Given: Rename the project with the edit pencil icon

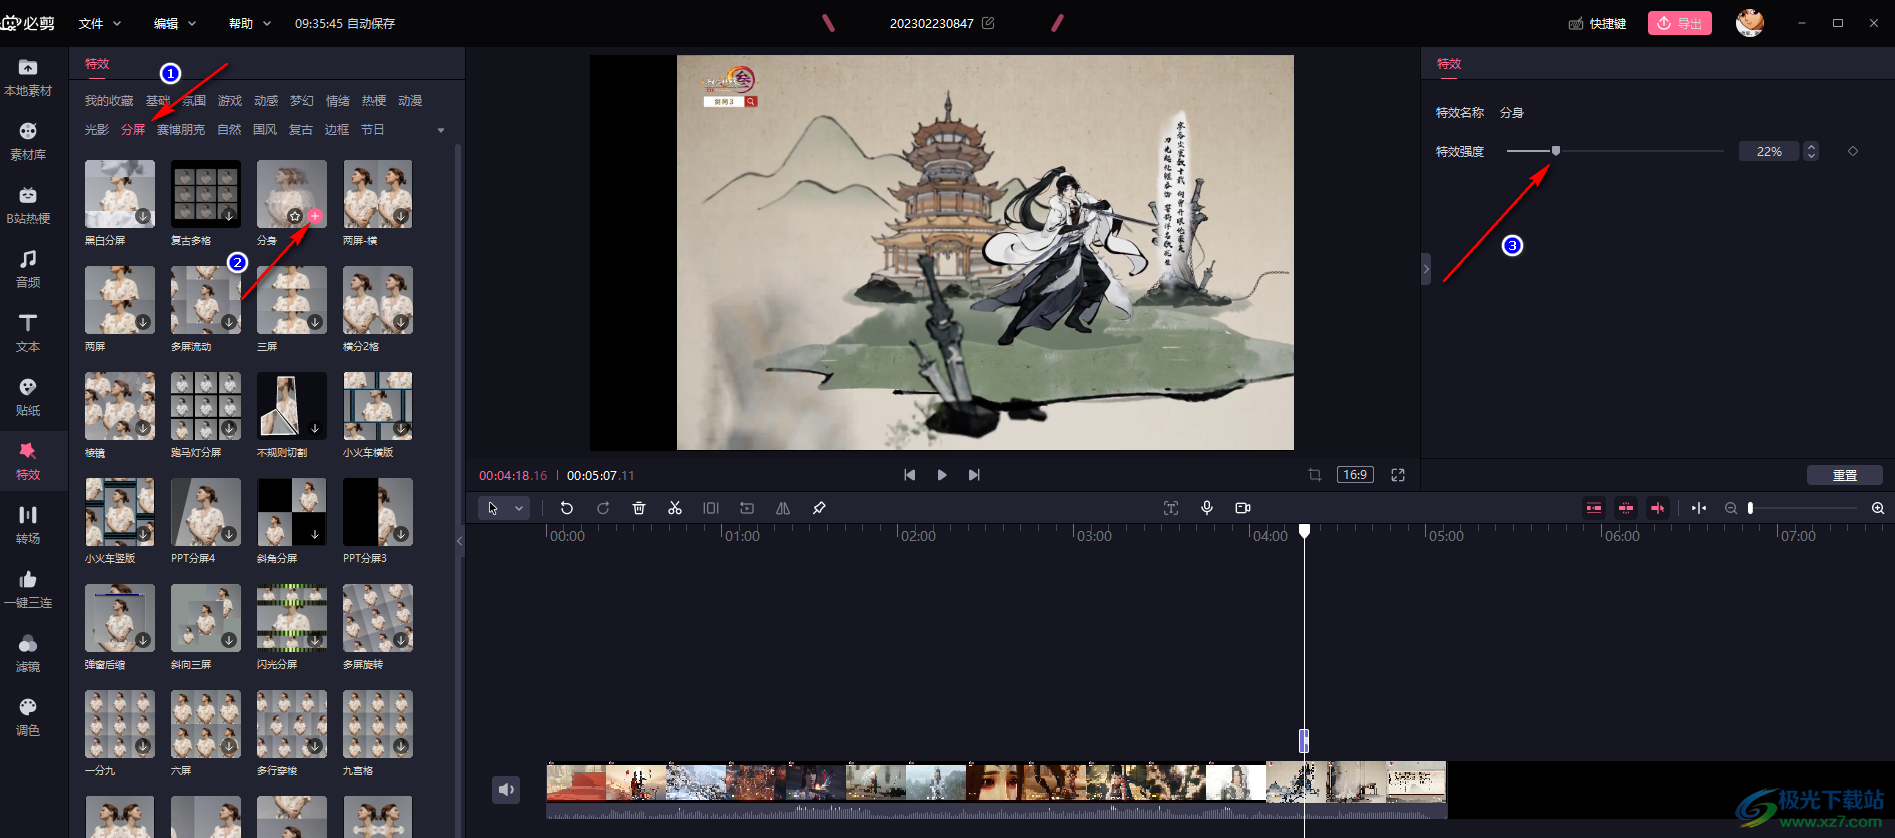Looking at the screenshot, I should click(988, 23).
